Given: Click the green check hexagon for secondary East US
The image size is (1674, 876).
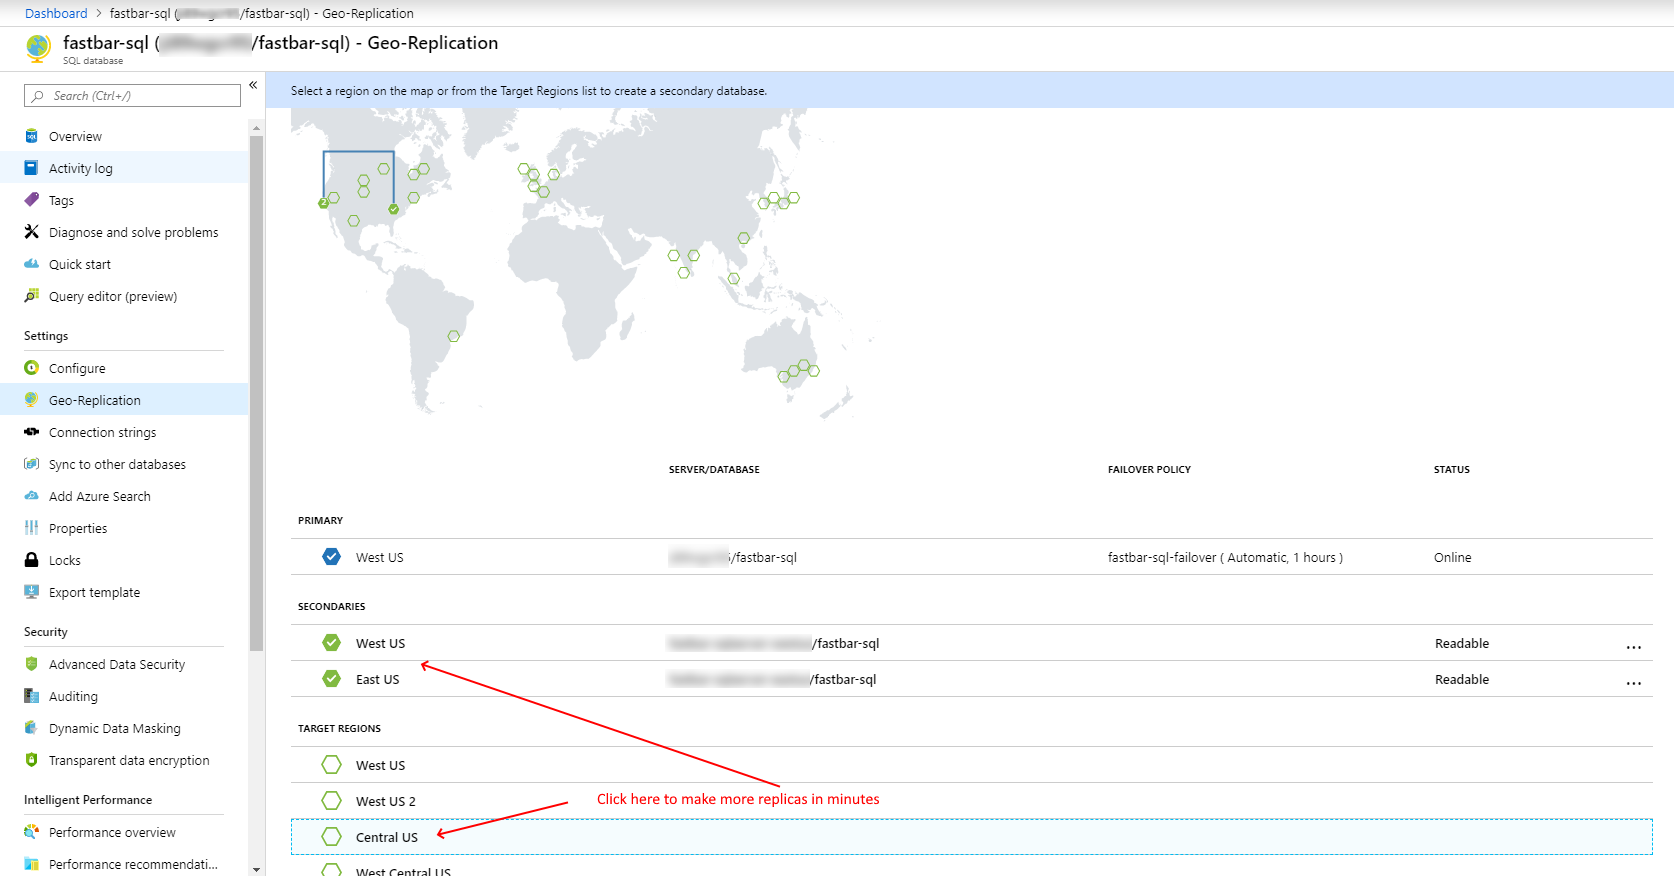Looking at the screenshot, I should click(332, 679).
